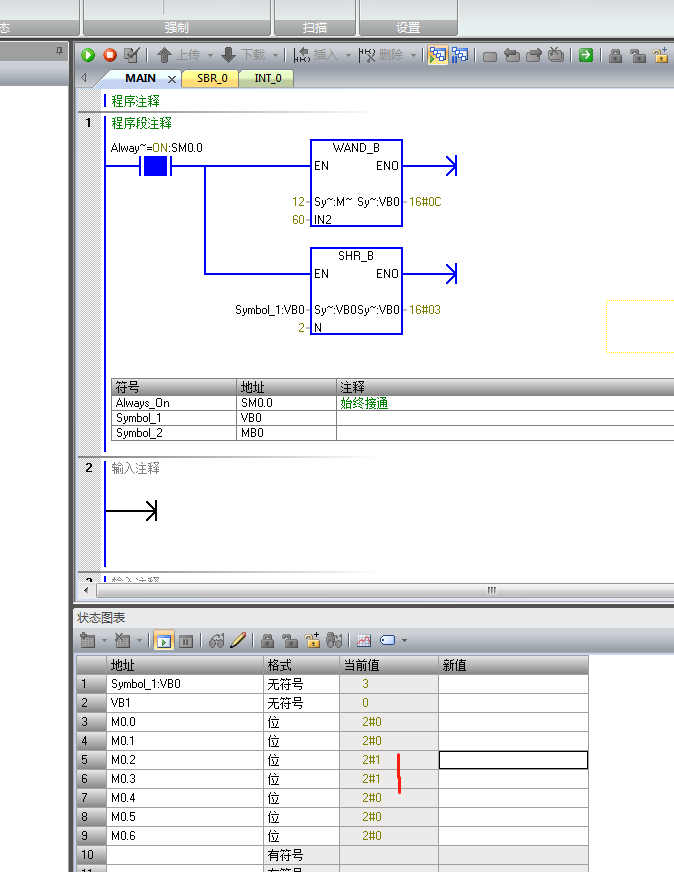Toggle chart status monitoring button
674x872 pixels.
point(164,640)
